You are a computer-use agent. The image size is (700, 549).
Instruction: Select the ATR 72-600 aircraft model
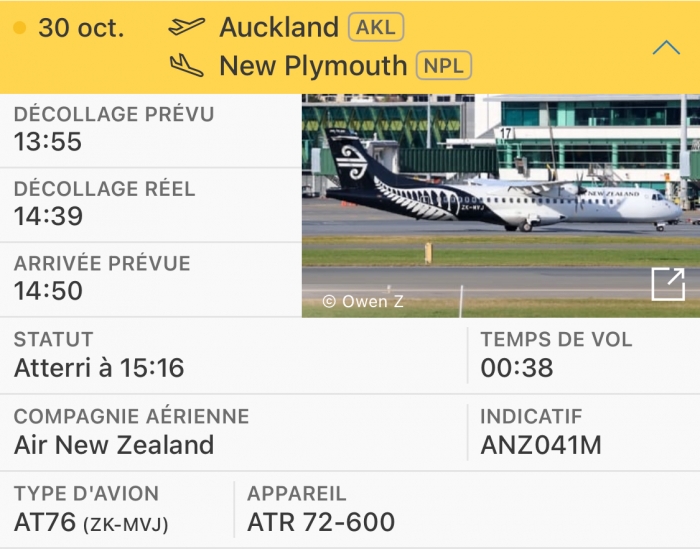[321, 522]
